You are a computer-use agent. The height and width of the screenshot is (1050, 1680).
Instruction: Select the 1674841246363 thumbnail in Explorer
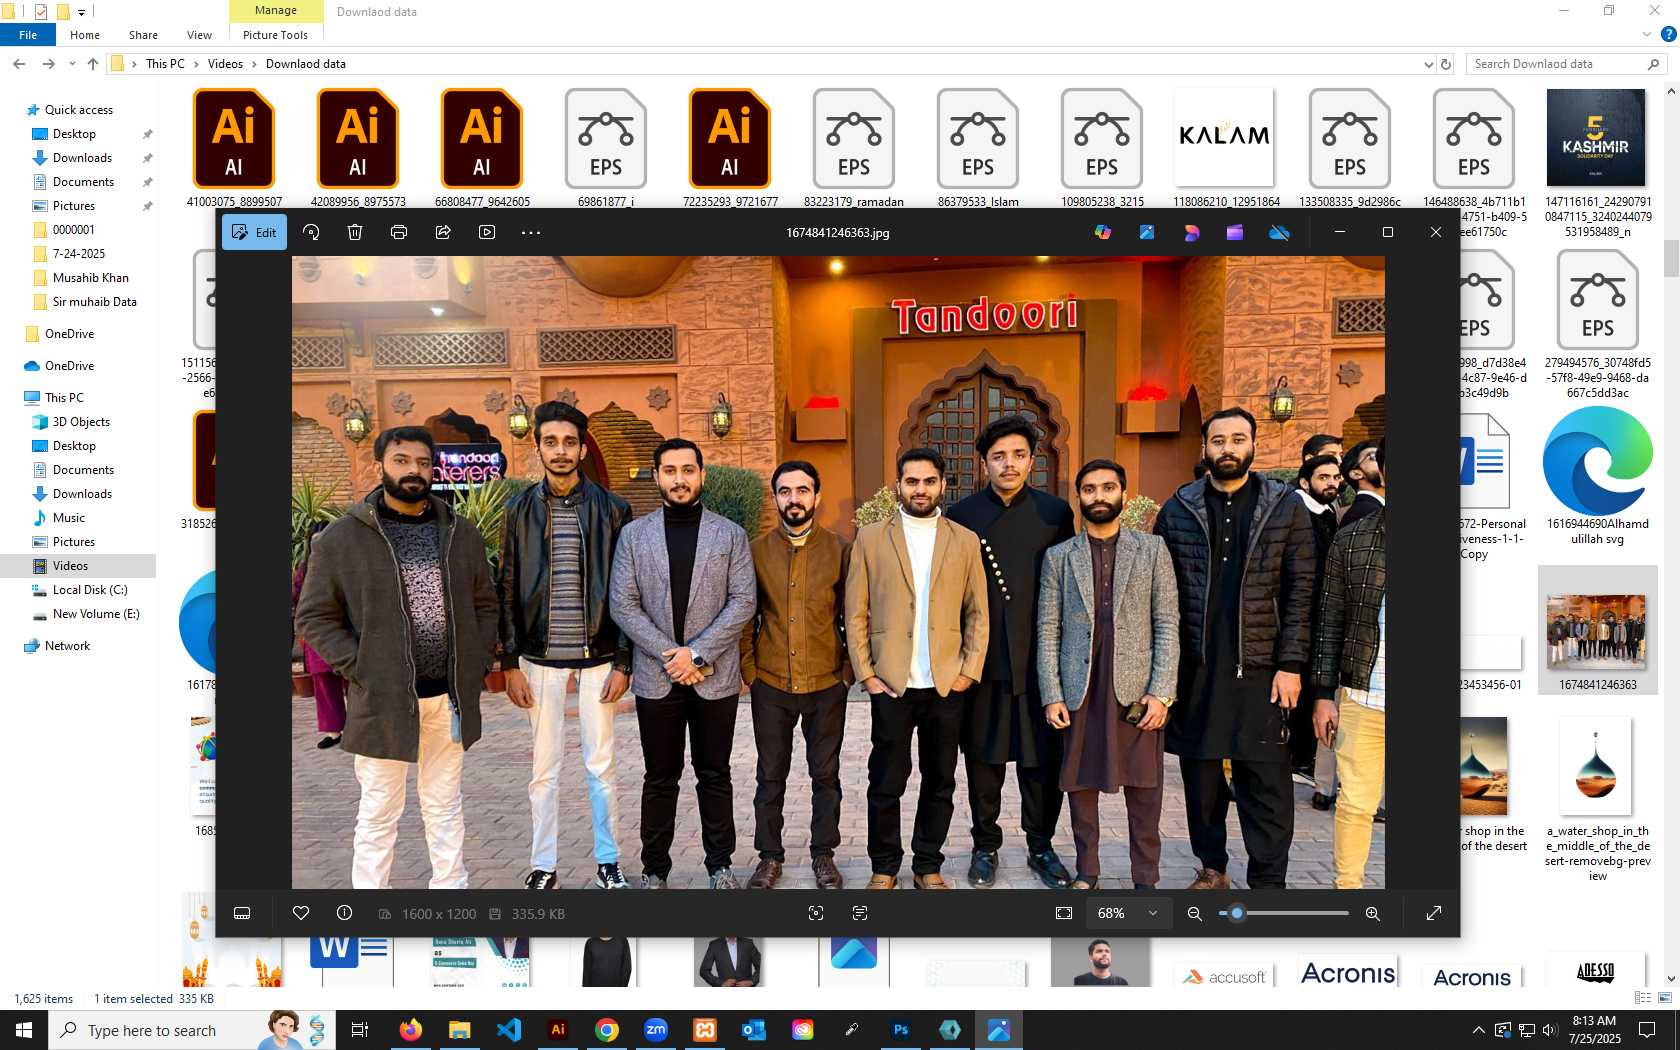click(1597, 629)
